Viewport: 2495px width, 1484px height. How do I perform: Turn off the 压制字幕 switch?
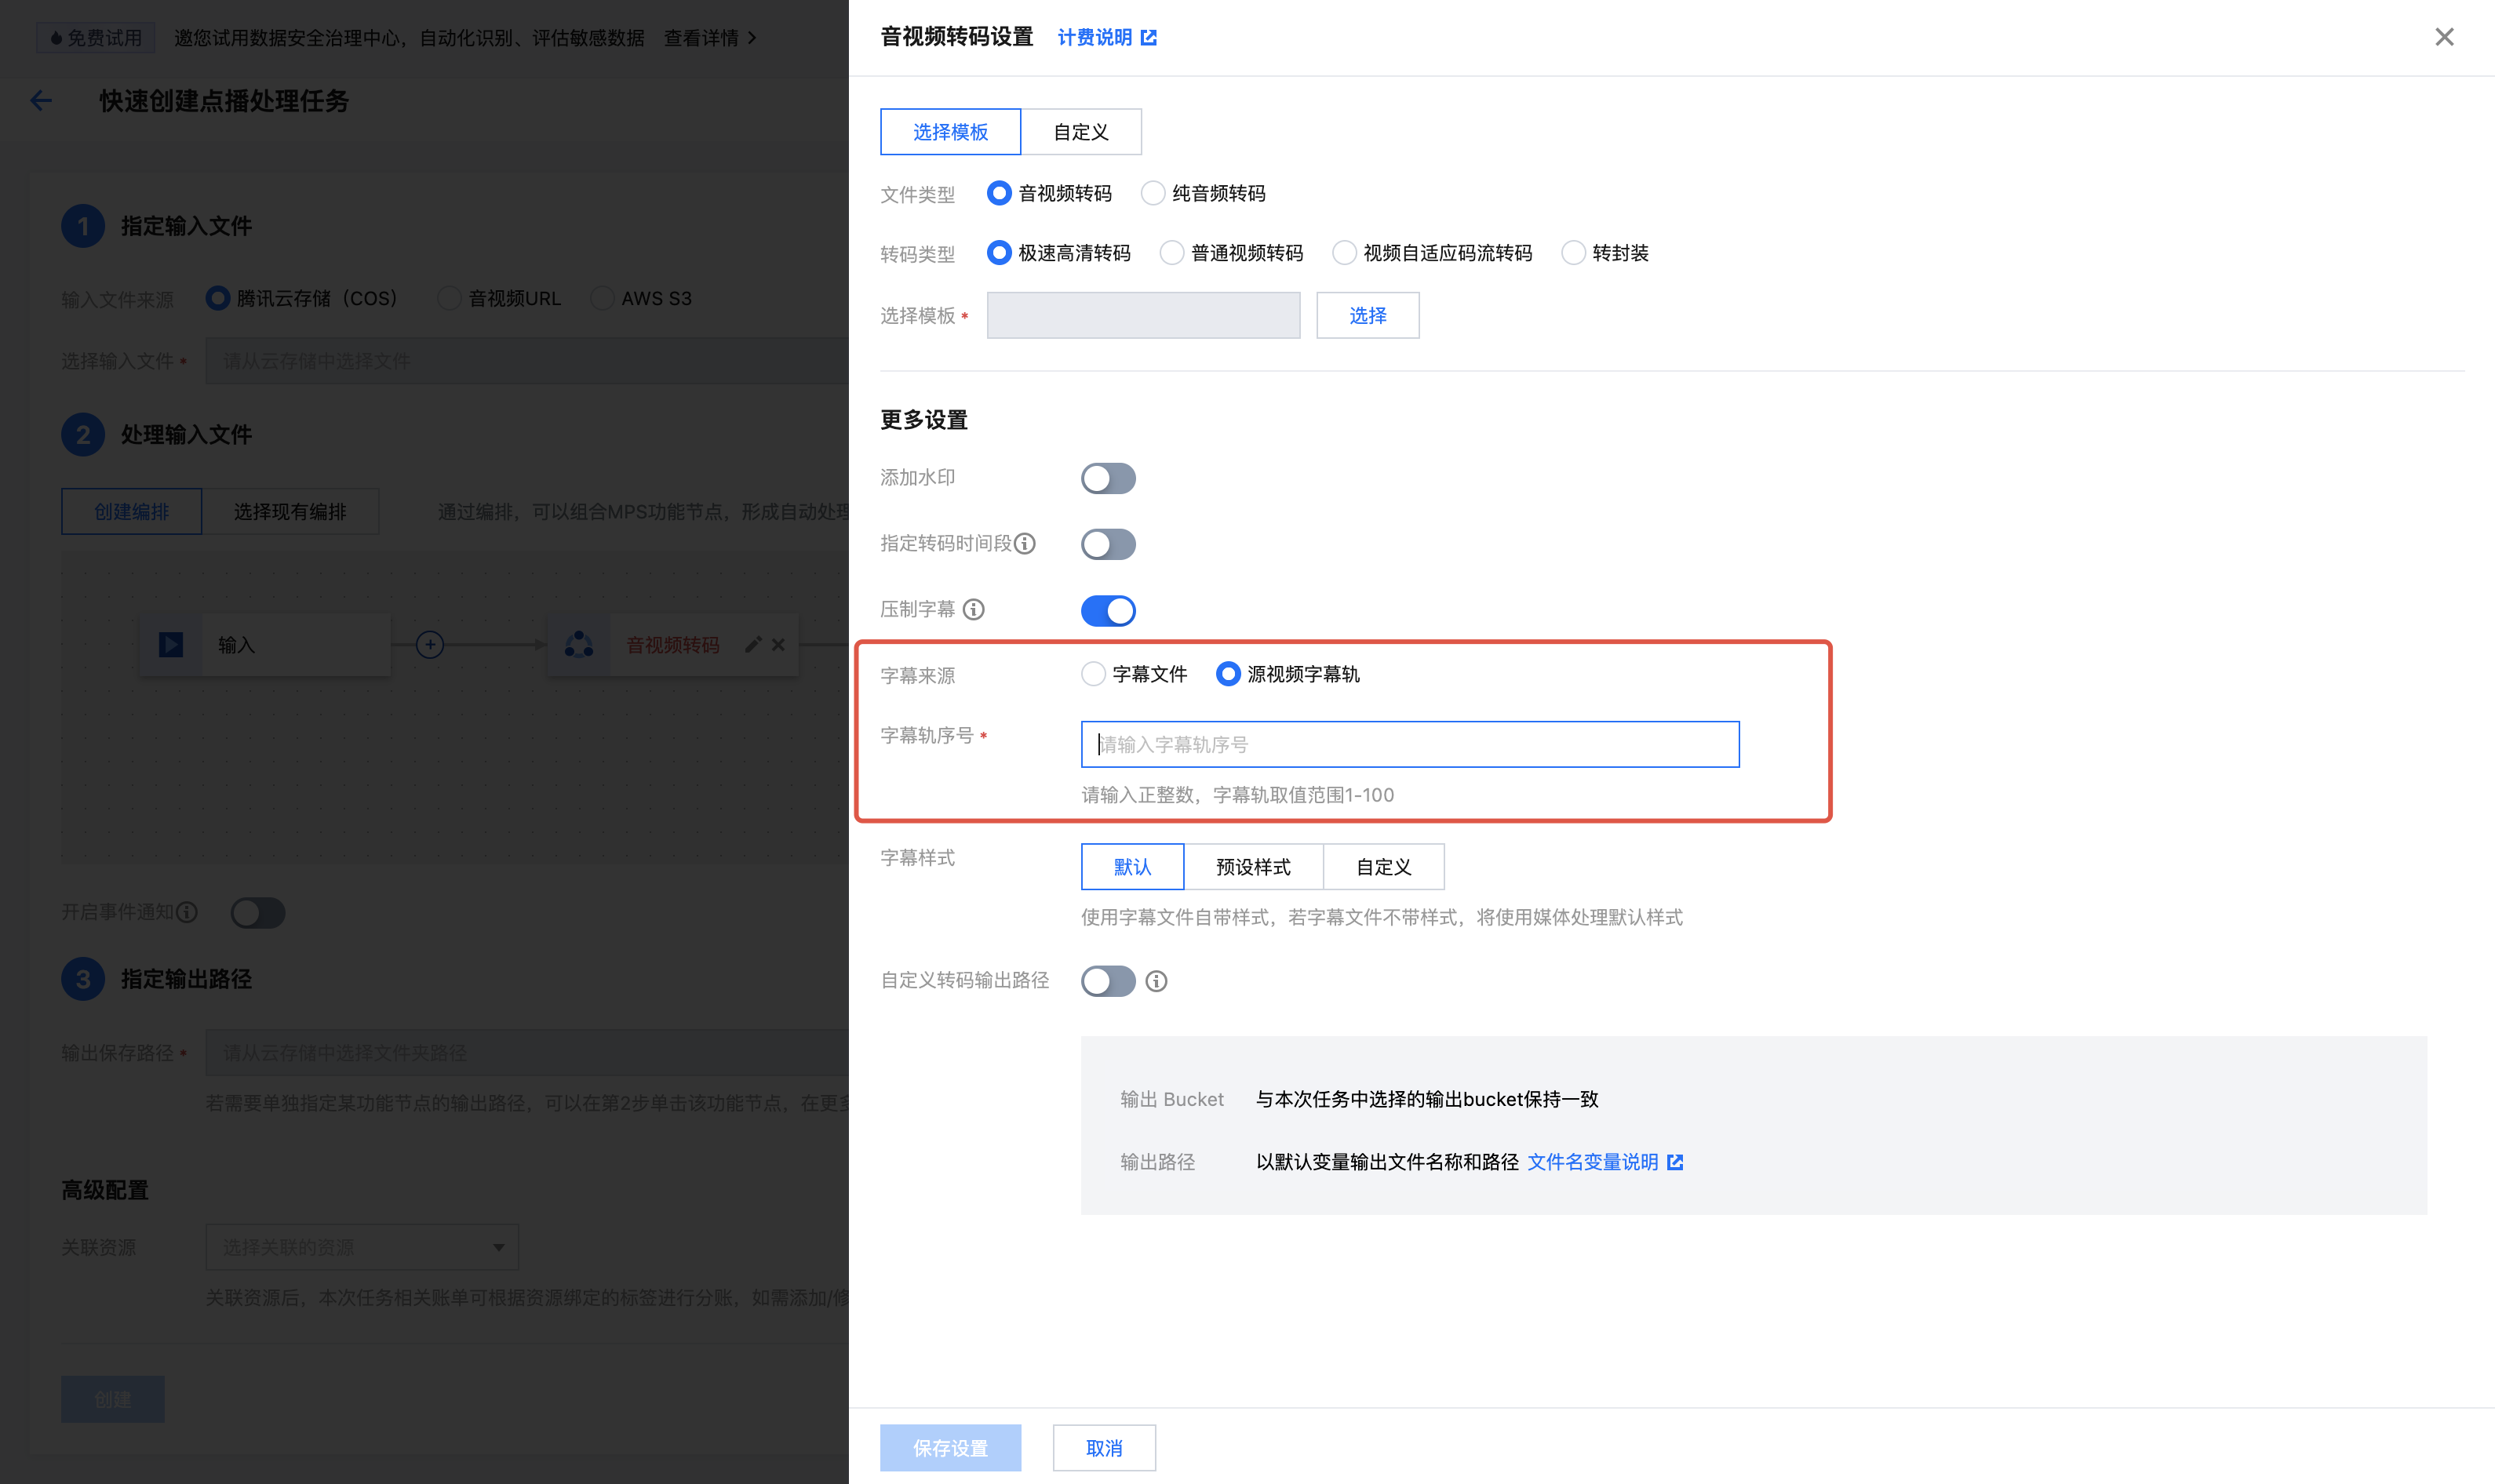pyautogui.click(x=1107, y=610)
